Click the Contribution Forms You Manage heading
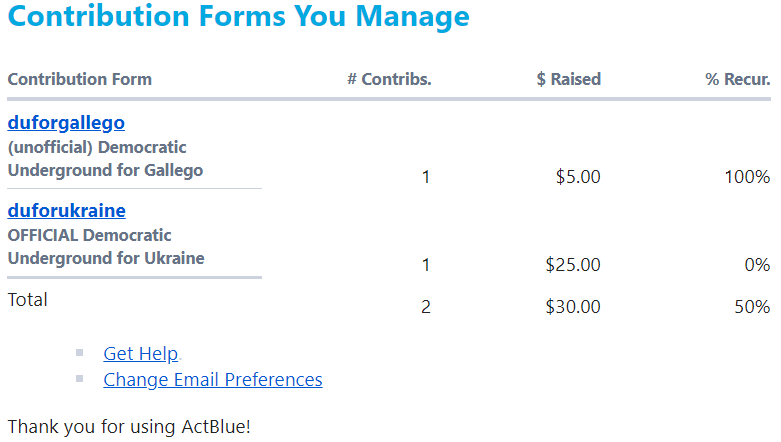 pyautogui.click(x=239, y=16)
